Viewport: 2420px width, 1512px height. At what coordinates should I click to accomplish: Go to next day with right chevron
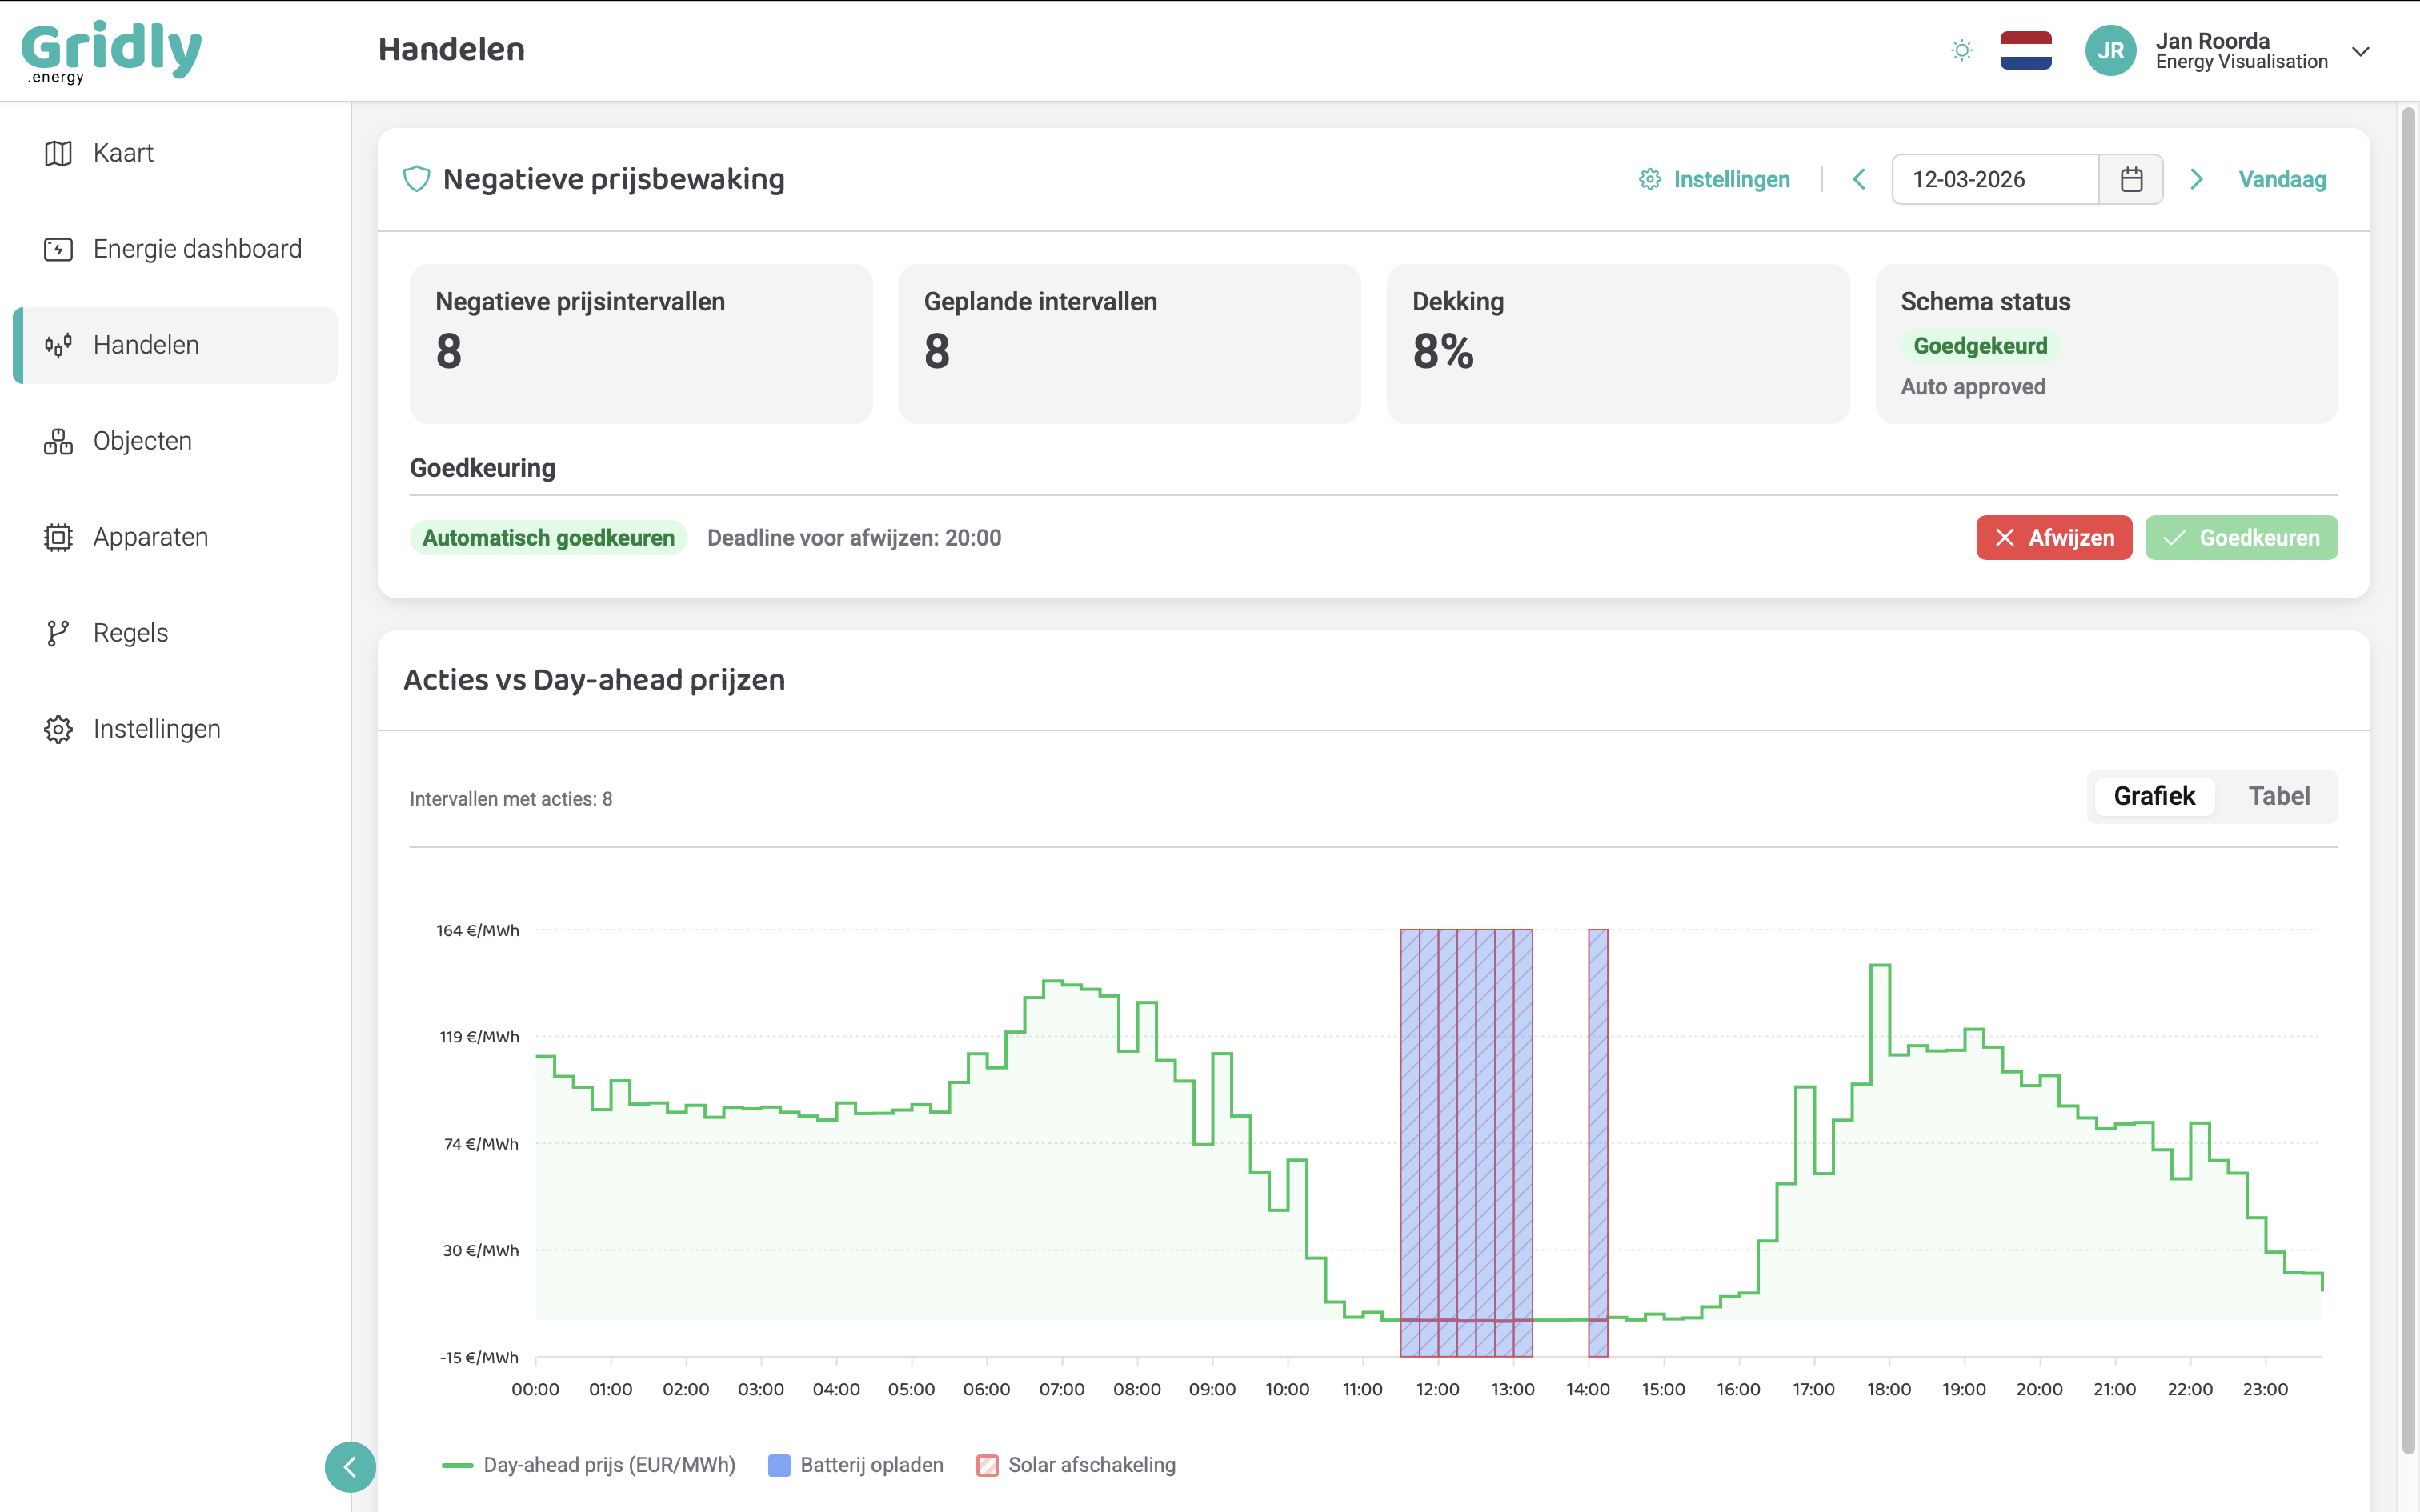tap(2196, 179)
